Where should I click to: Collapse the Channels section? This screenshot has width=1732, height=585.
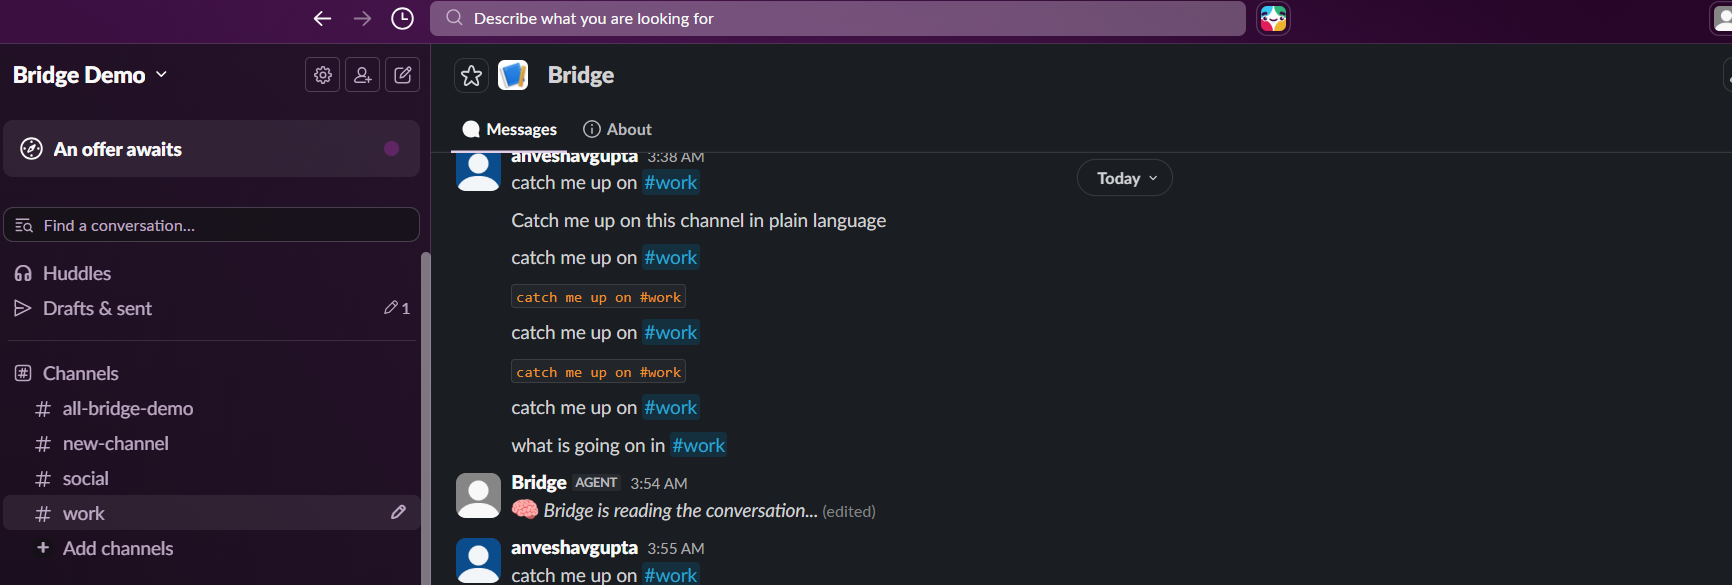click(x=81, y=373)
